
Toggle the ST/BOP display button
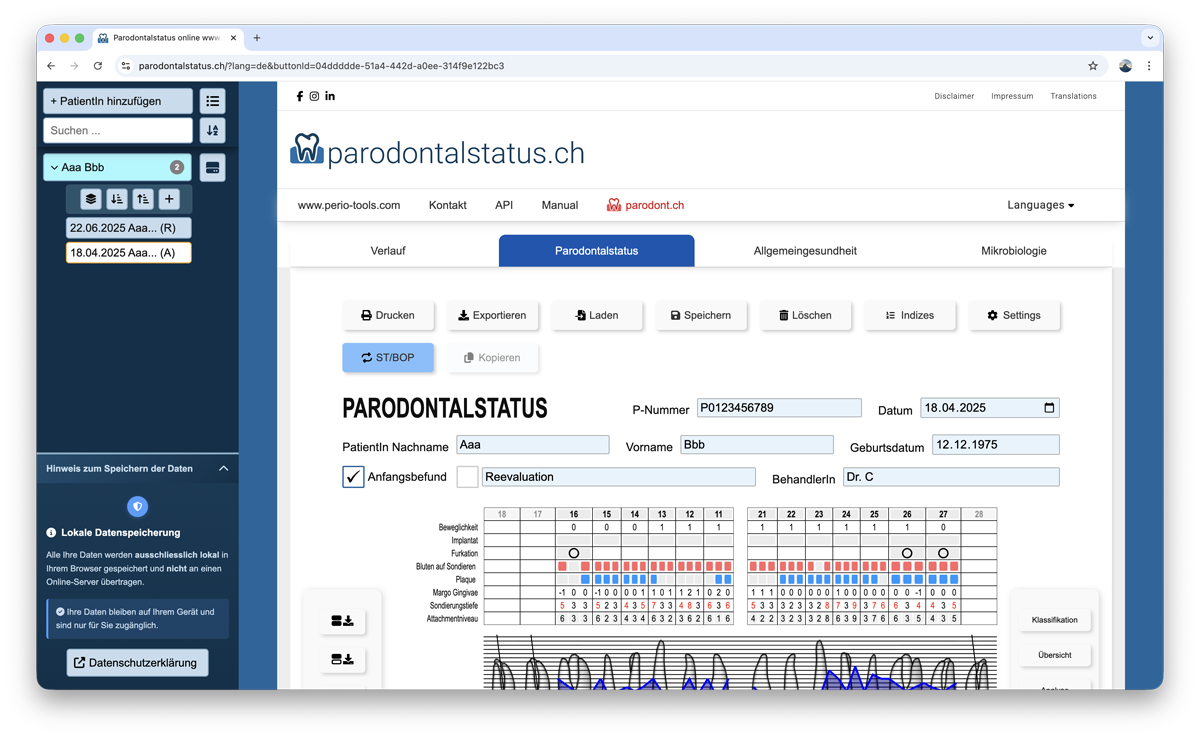point(388,357)
